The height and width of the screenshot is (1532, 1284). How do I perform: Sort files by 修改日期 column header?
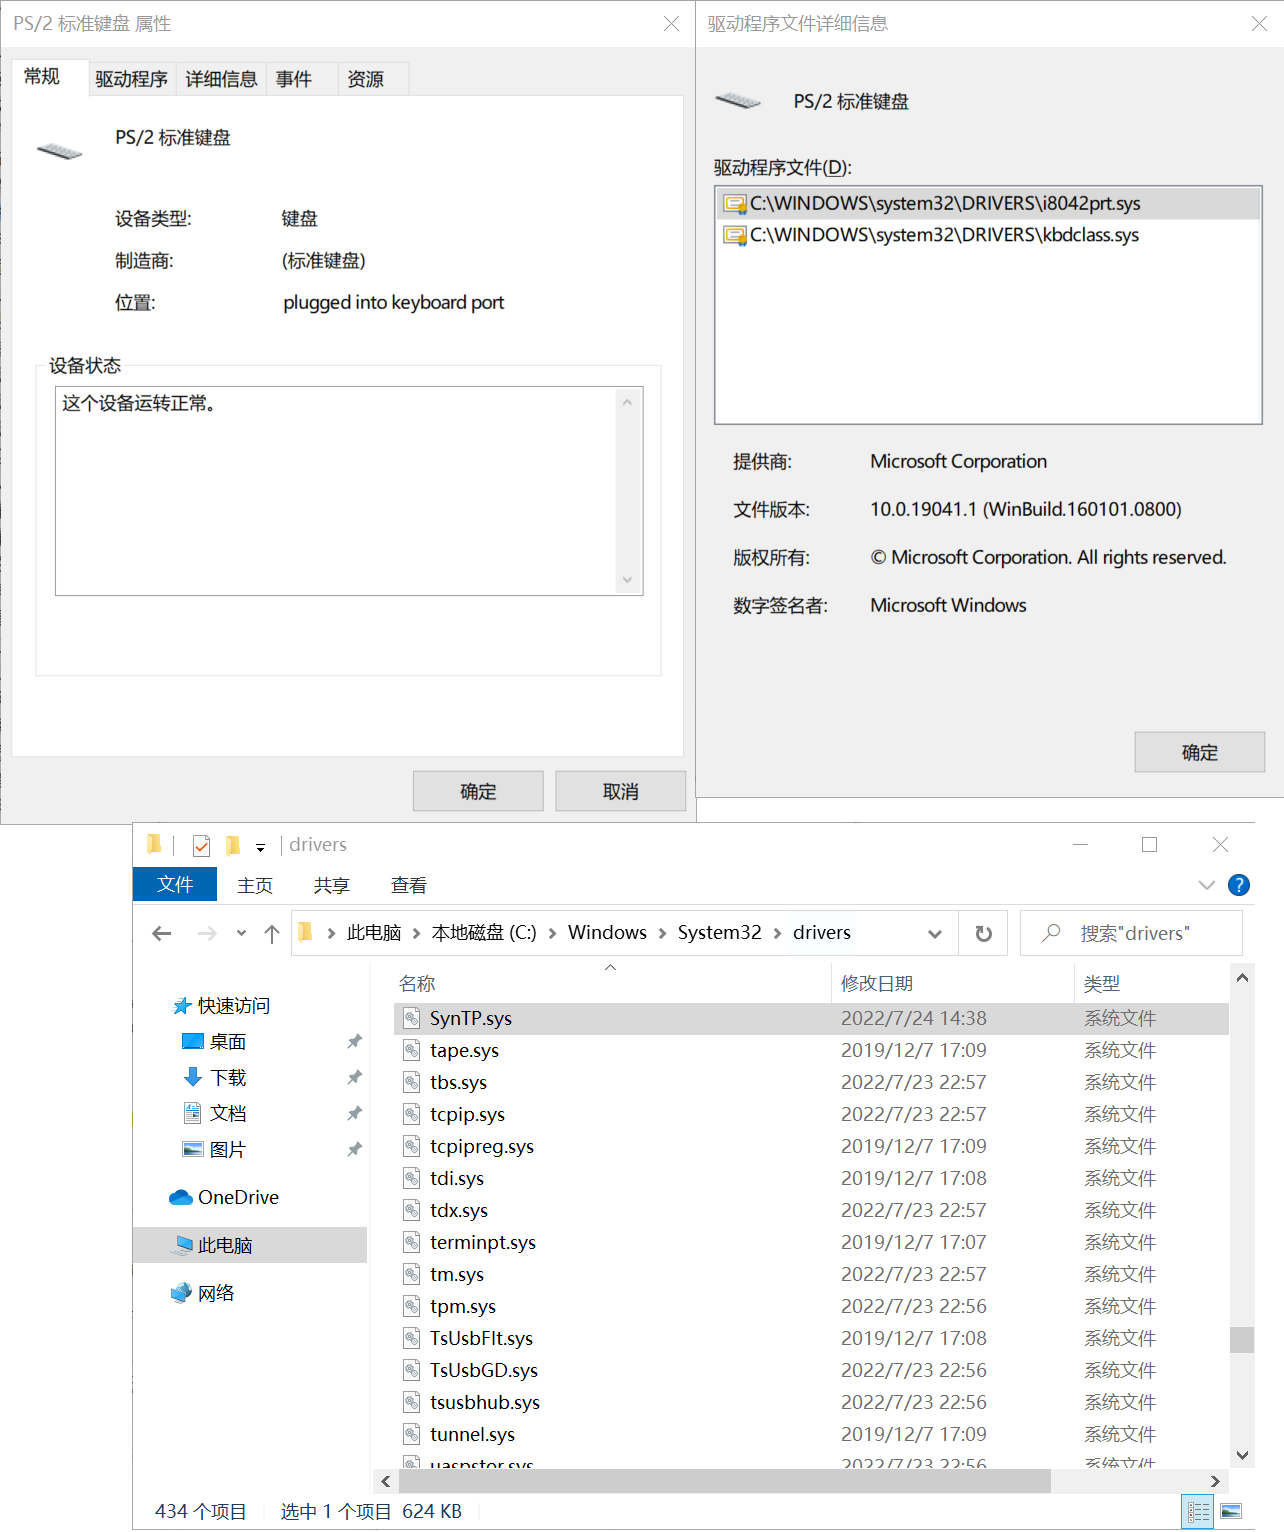[952, 983]
